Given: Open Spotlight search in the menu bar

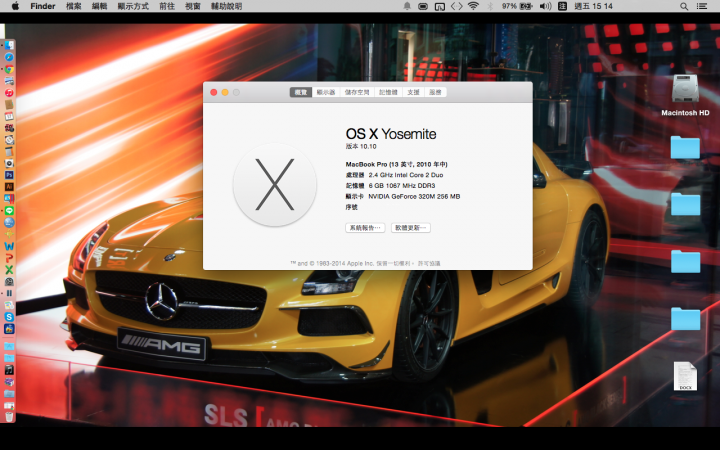Looking at the screenshot, I should [x=684, y=6].
